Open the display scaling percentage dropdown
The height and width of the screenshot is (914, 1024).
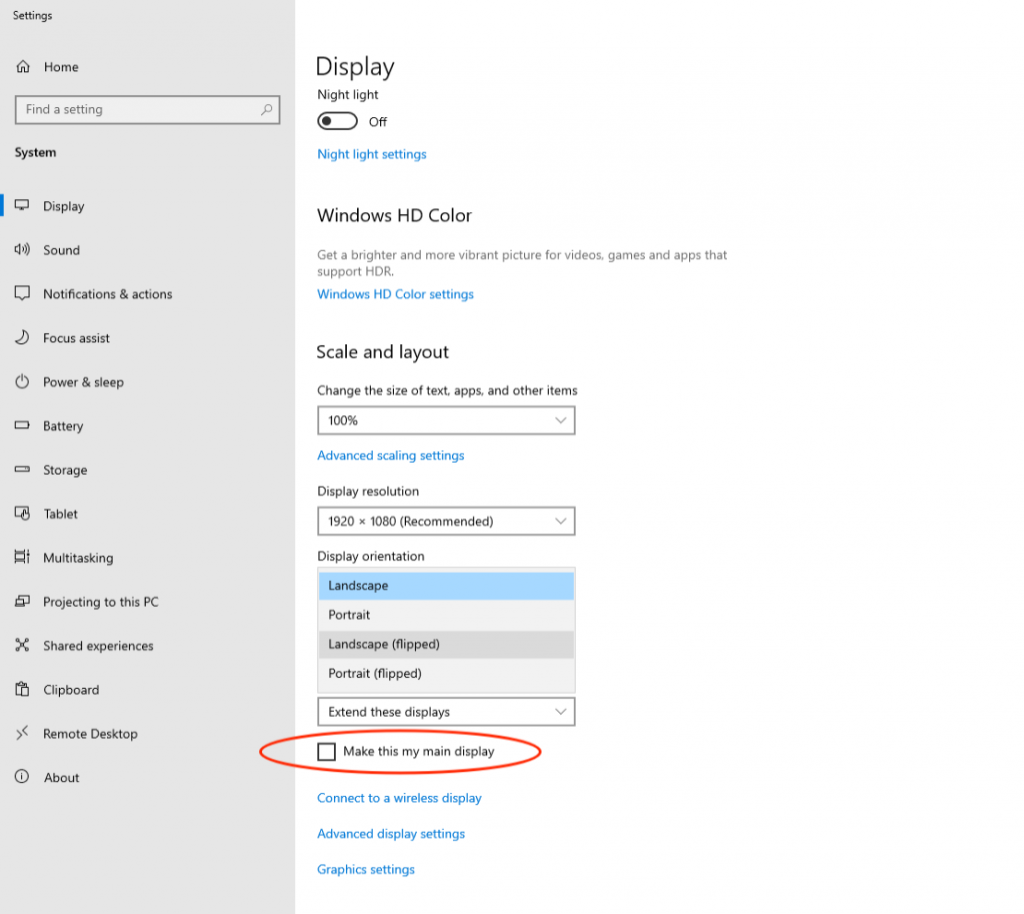(446, 420)
